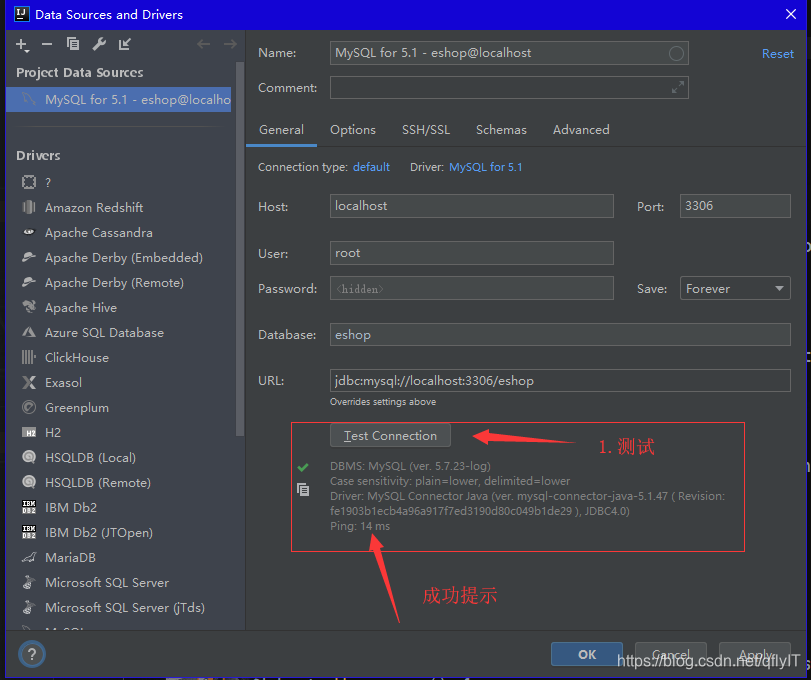Confirm with the OK button

pyautogui.click(x=587, y=655)
